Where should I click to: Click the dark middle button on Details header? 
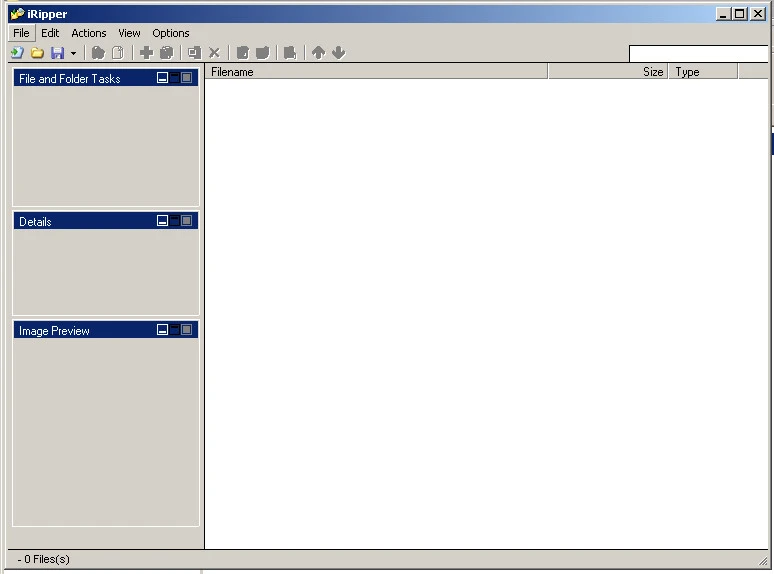[174, 221]
